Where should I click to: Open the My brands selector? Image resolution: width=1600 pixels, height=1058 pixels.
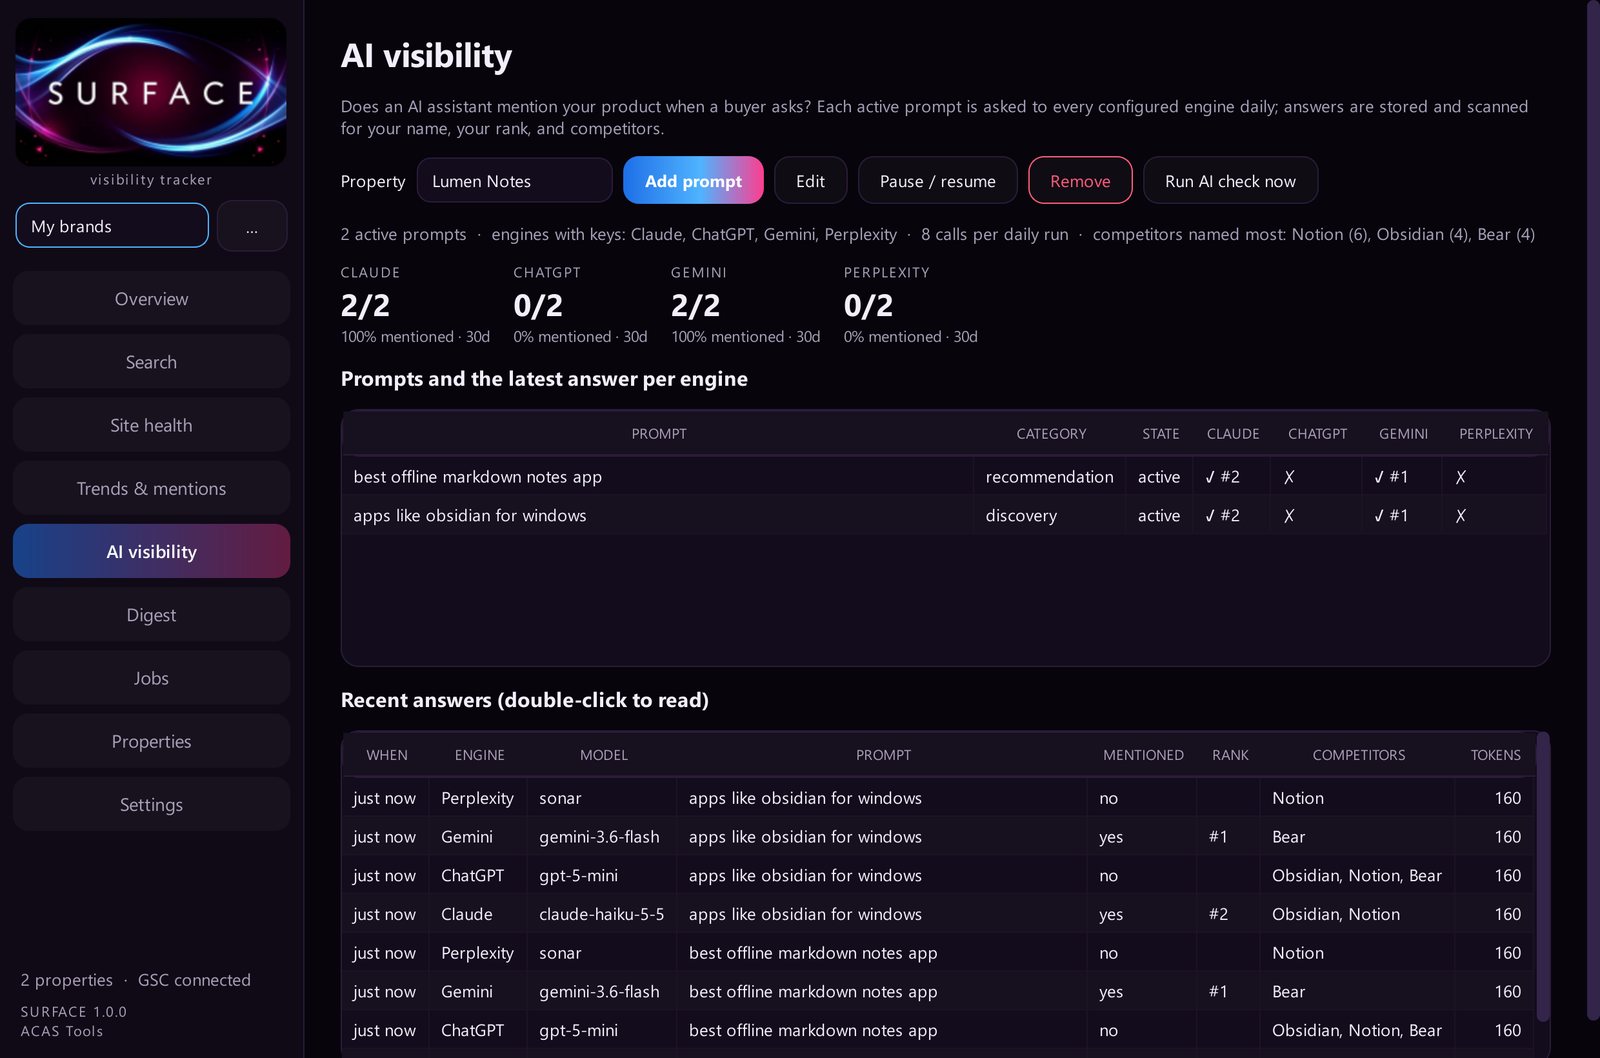tap(112, 226)
